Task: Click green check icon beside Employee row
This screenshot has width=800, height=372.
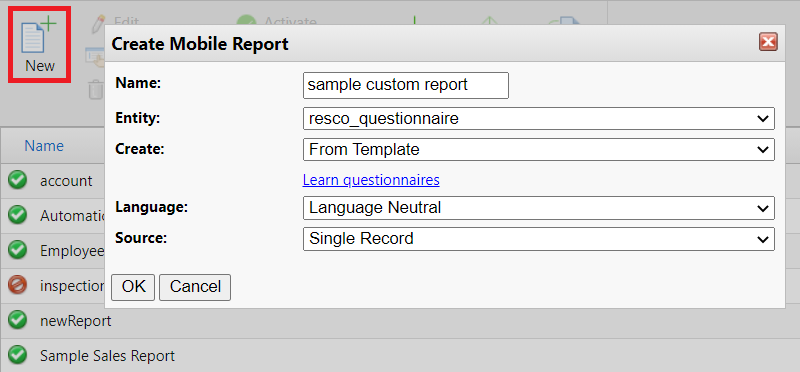Action: pos(17,250)
